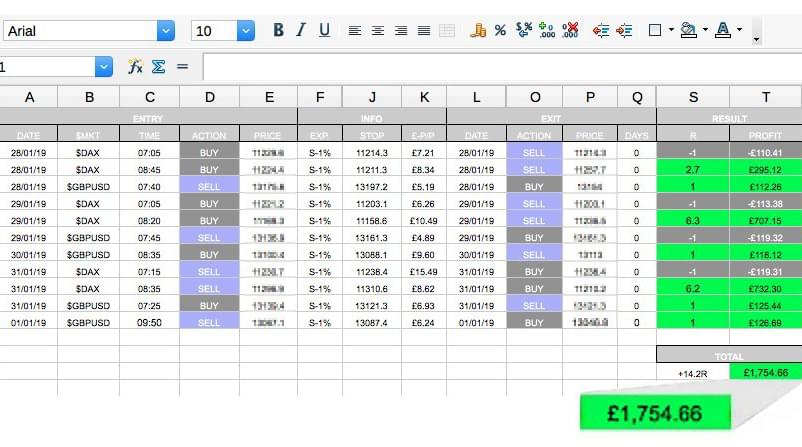
Task: Delete a decimal place
Action: point(570,31)
